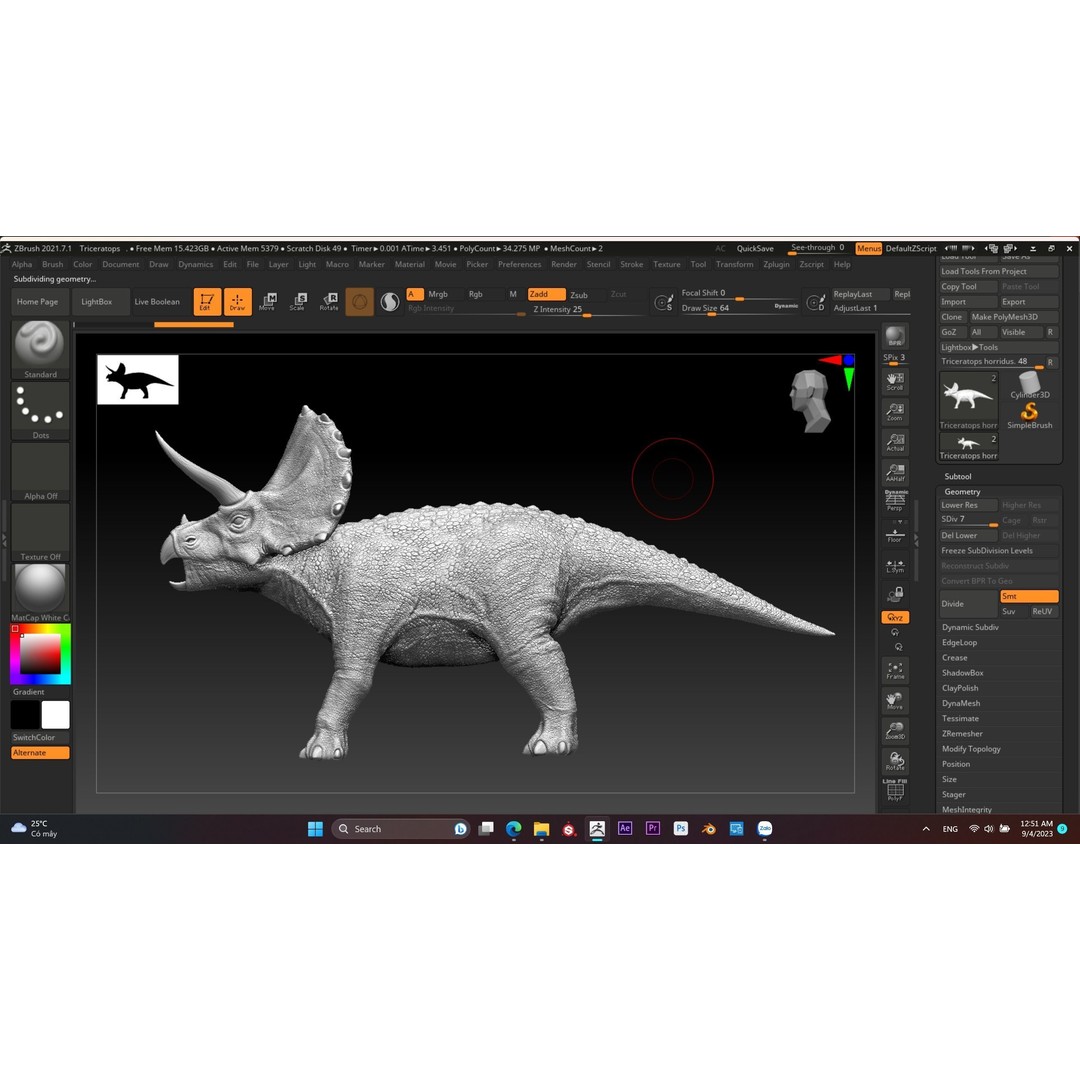
Task: Click the Frame mesh icon
Action: tap(895, 670)
